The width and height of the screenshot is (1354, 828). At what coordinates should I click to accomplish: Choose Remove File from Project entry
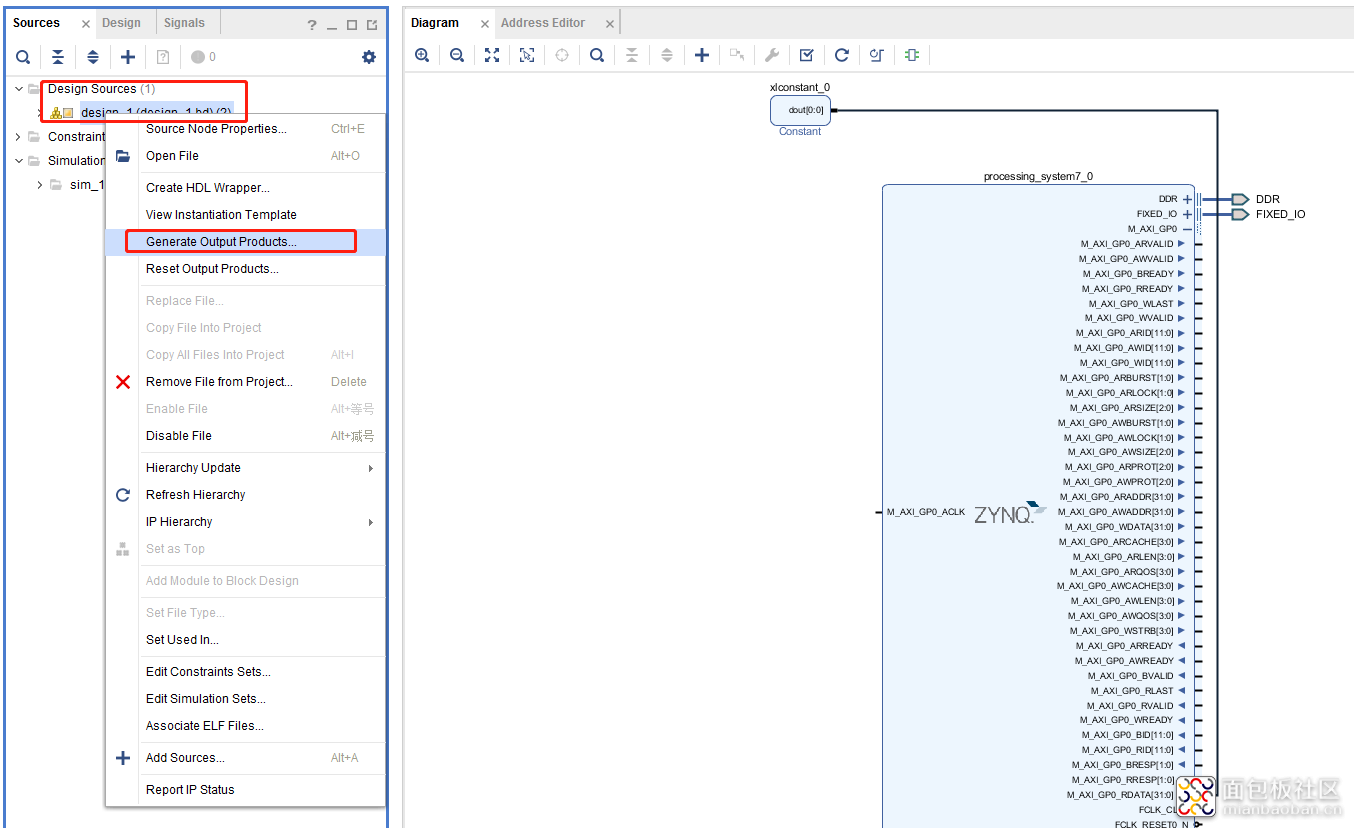tap(246, 382)
